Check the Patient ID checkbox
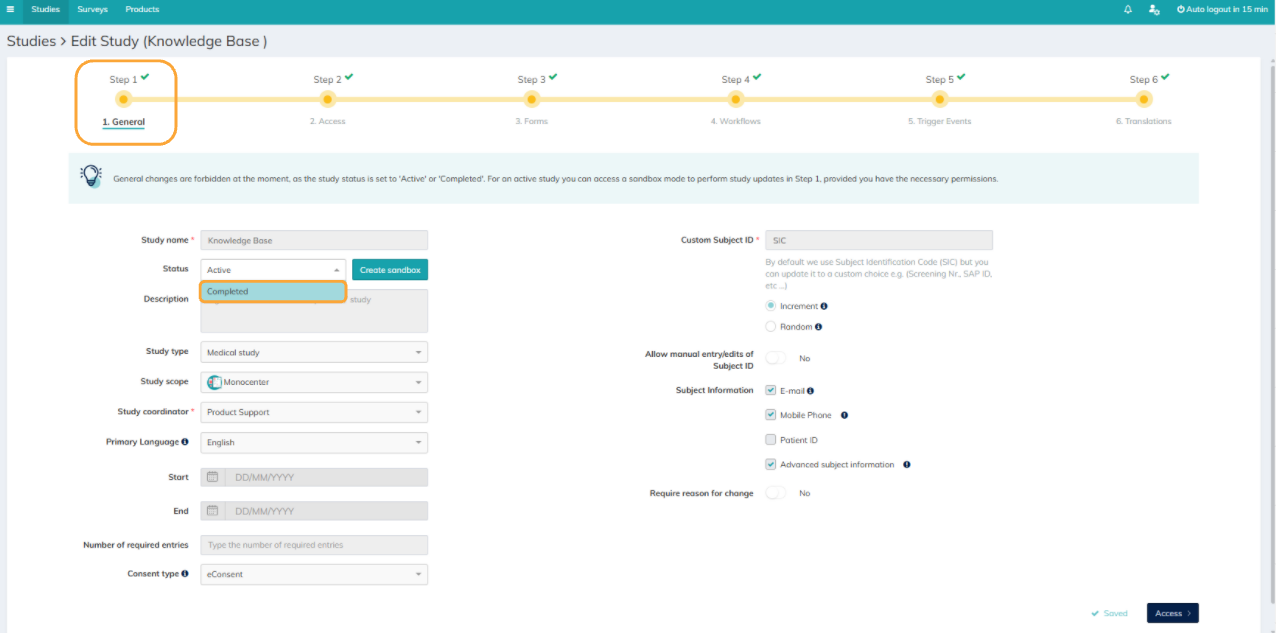This screenshot has height=633, width=1276. point(770,440)
